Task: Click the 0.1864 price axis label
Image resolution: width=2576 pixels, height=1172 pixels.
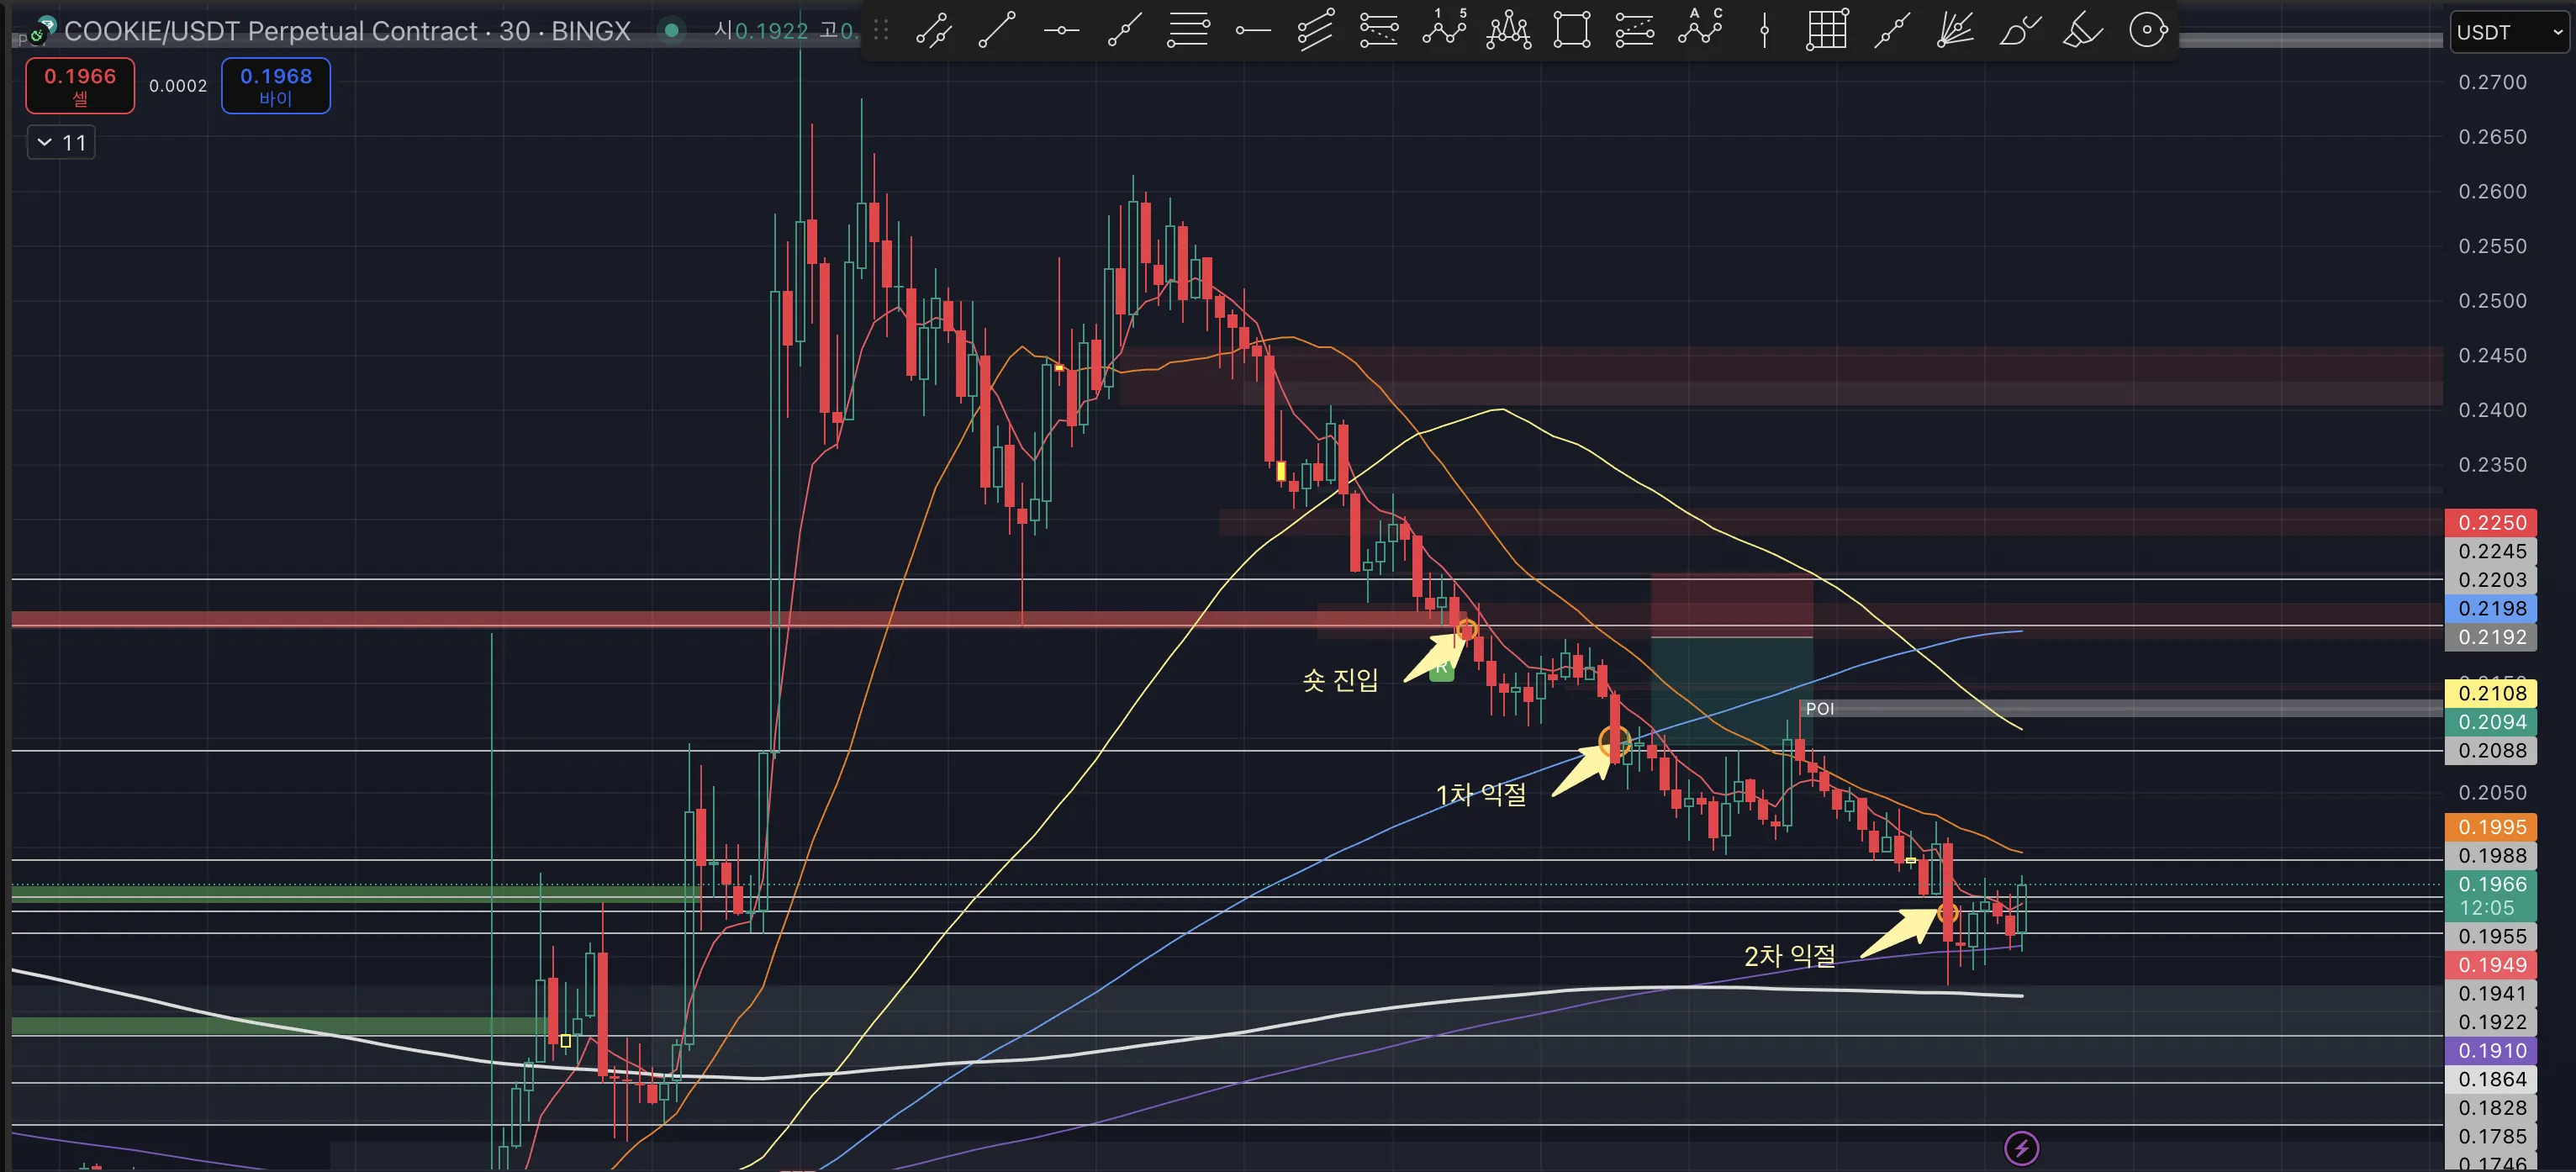Action: point(2491,1079)
